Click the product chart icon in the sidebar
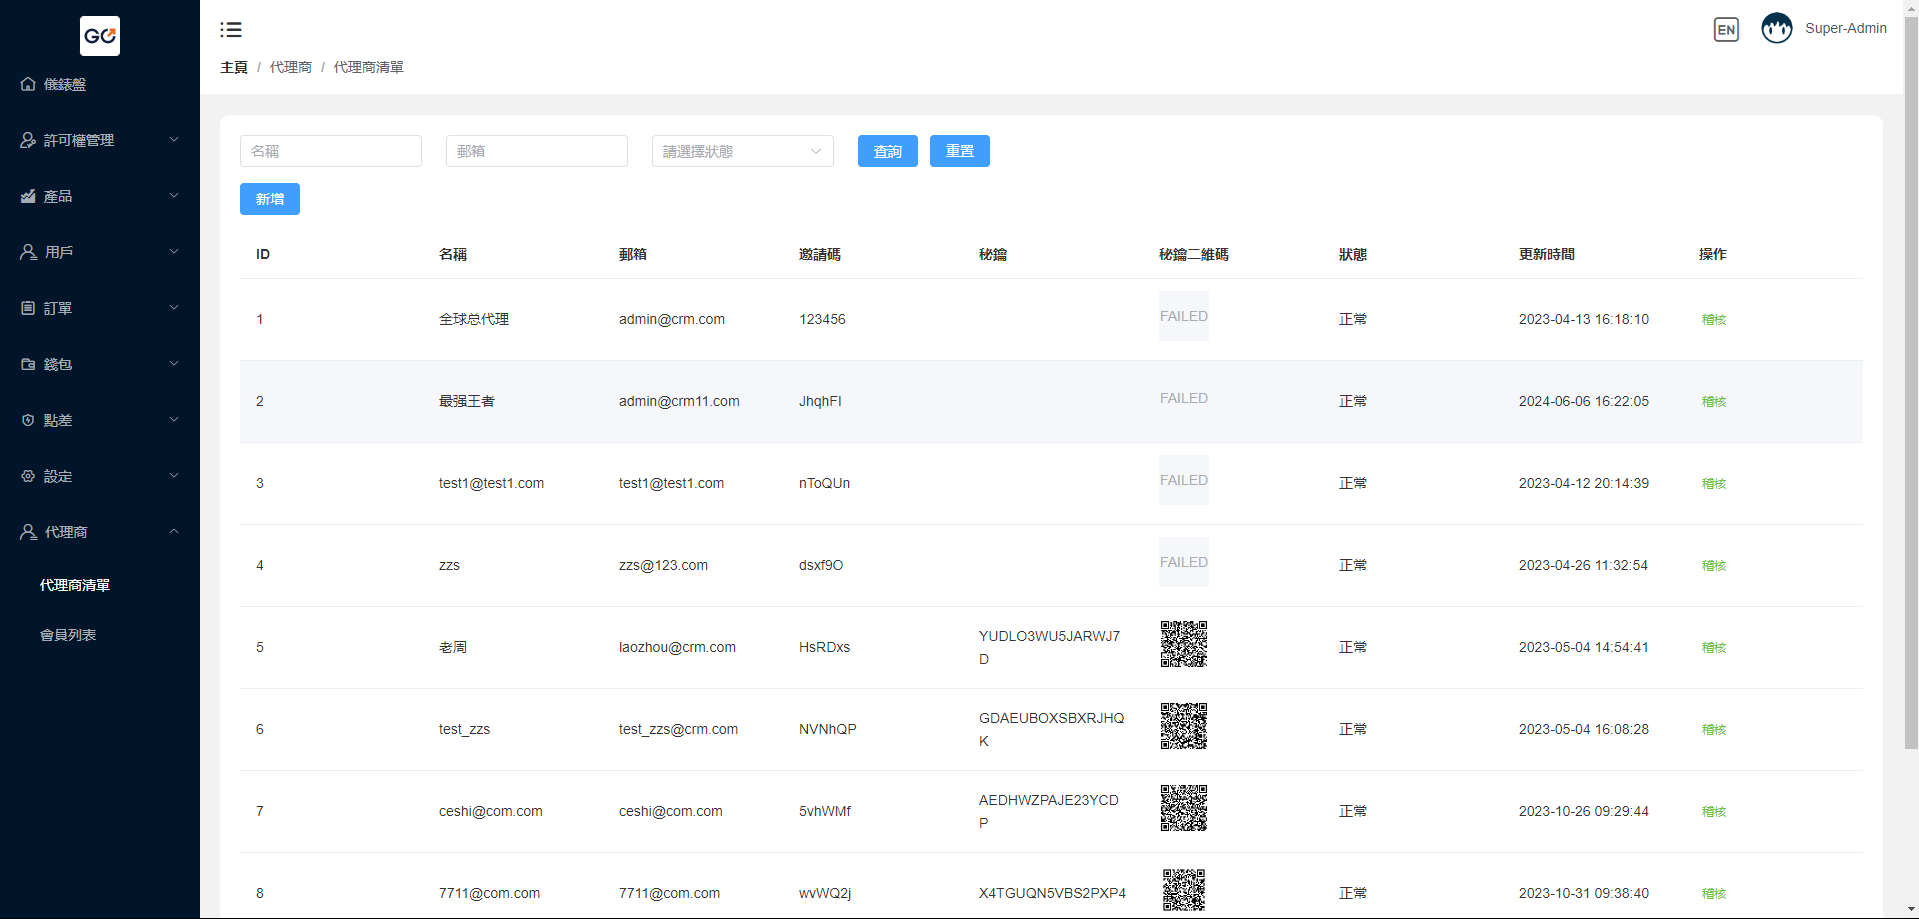Screen dimensions: 1919x919 coord(28,196)
